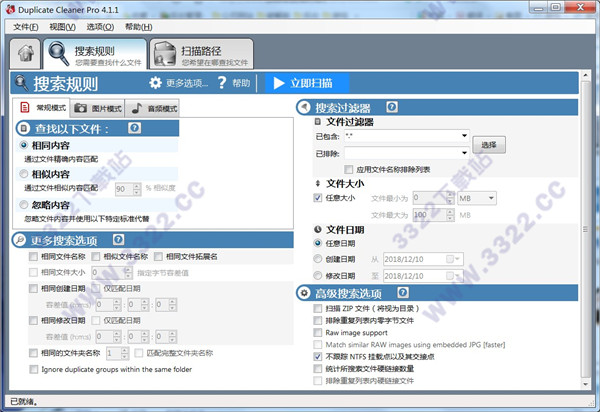Click the document icon of 查找以下文件 header
Screen dimensions: 600x412
[24, 129]
